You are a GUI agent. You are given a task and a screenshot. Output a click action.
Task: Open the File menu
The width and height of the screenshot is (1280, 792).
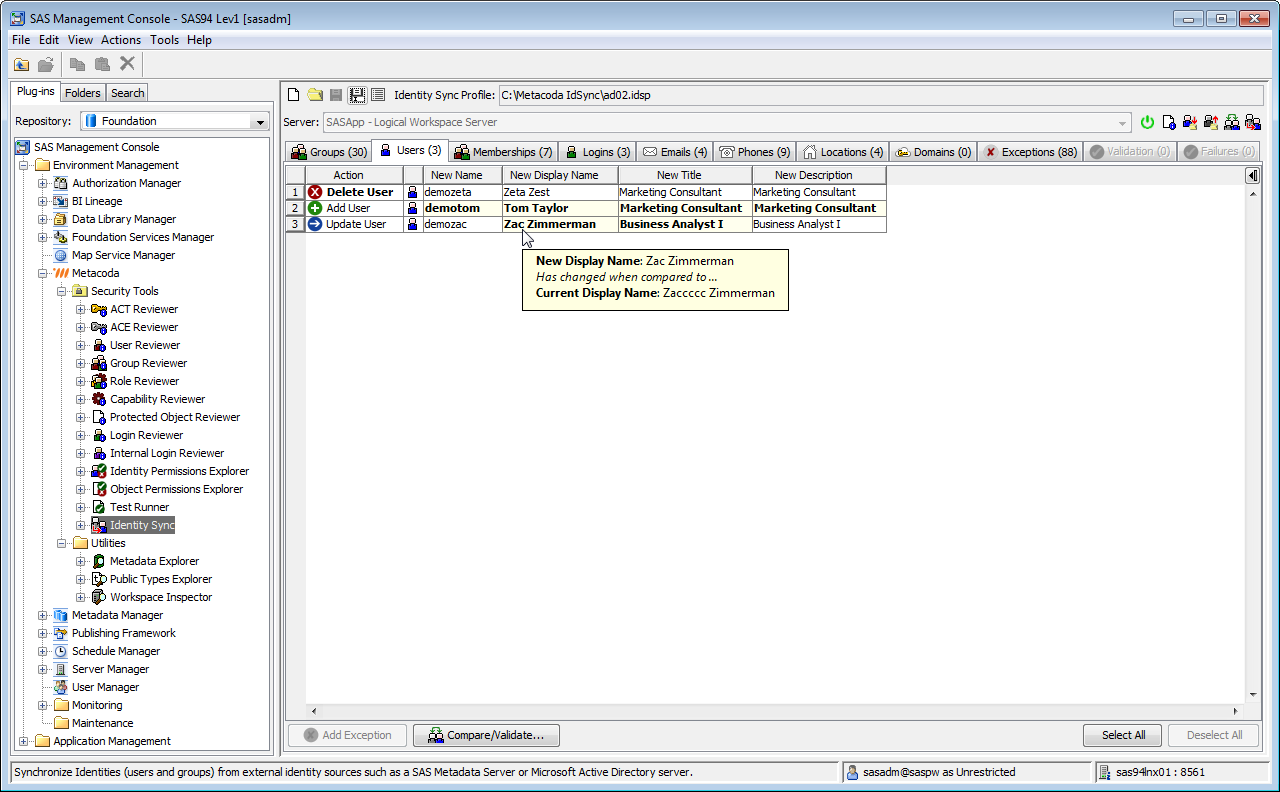coord(21,40)
